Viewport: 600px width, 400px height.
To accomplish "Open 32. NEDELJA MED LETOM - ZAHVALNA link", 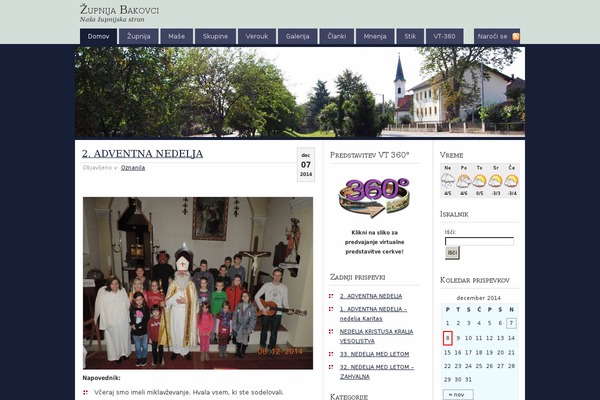I will (377, 372).
